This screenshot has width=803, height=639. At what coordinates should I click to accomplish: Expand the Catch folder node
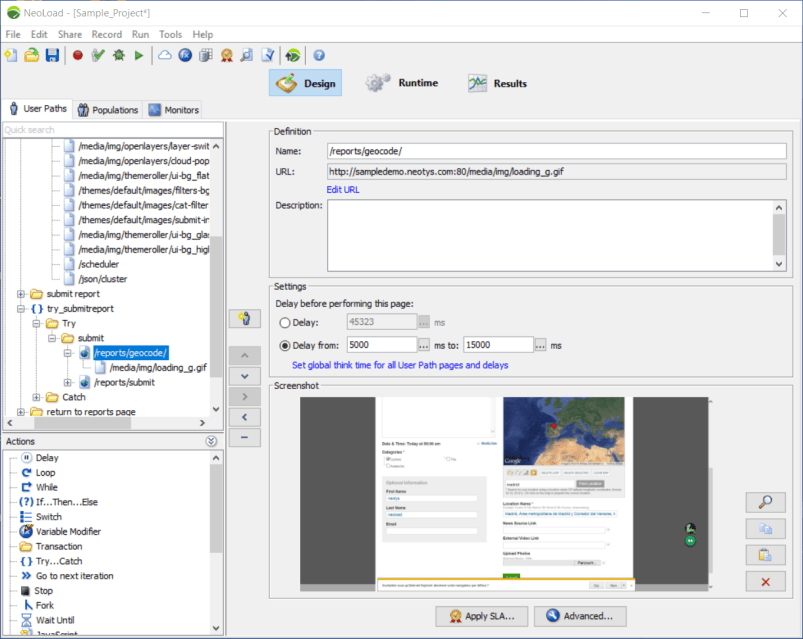pyautogui.click(x=37, y=397)
